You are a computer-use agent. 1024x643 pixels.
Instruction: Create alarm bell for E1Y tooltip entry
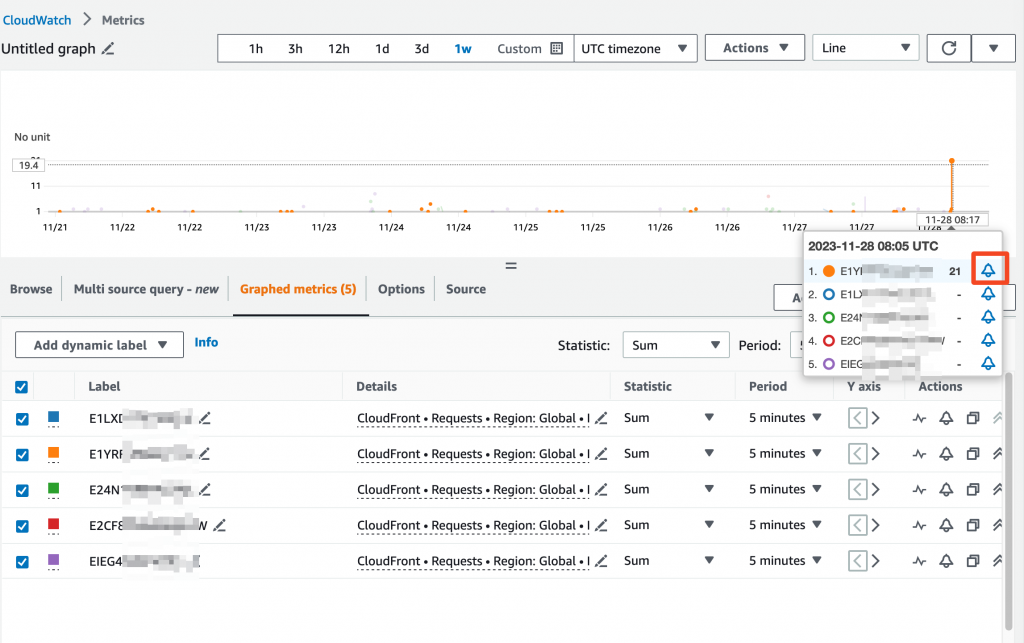pos(988,270)
